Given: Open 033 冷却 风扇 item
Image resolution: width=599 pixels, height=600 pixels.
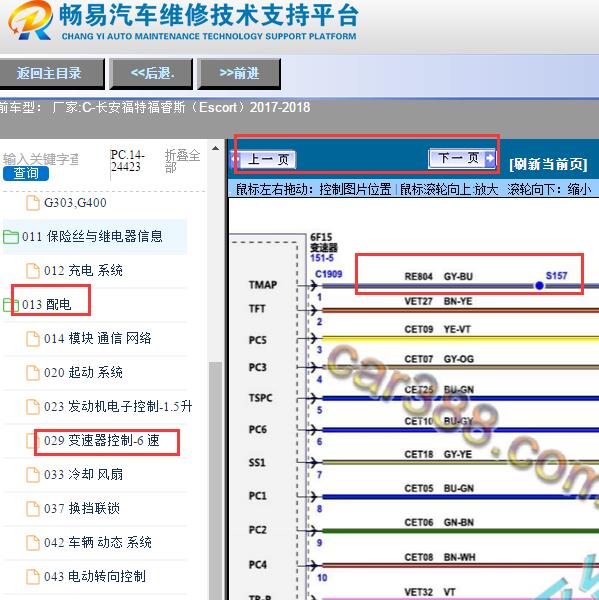Looking at the screenshot, I should pos(83,474).
